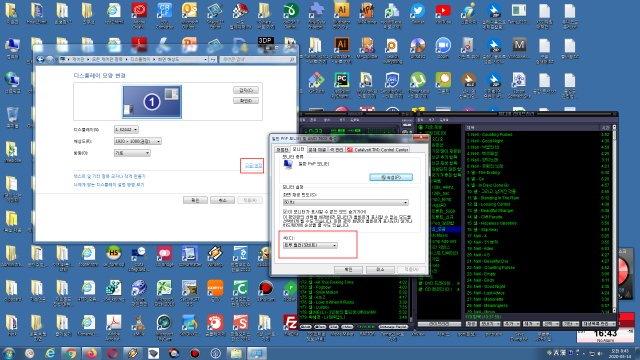
Task: Click the Detect button in display settings
Action: click(x=246, y=90)
